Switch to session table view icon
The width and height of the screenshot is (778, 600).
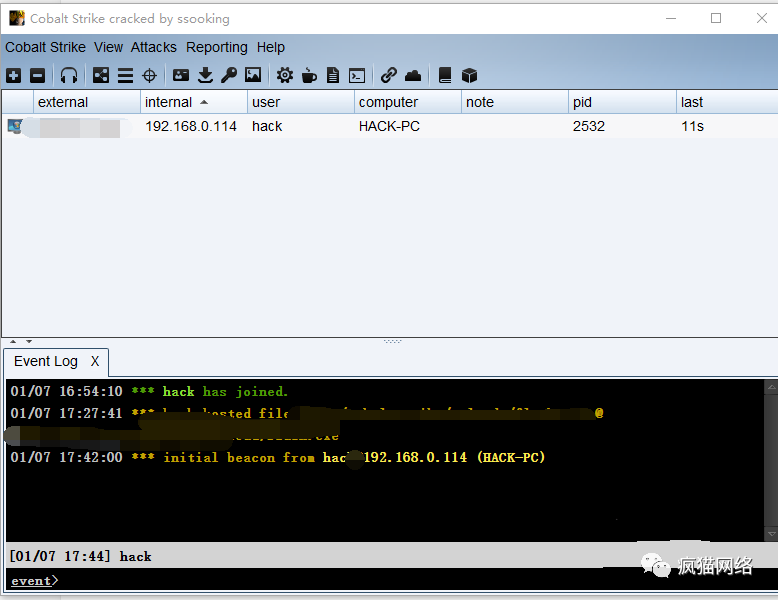(125, 75)
